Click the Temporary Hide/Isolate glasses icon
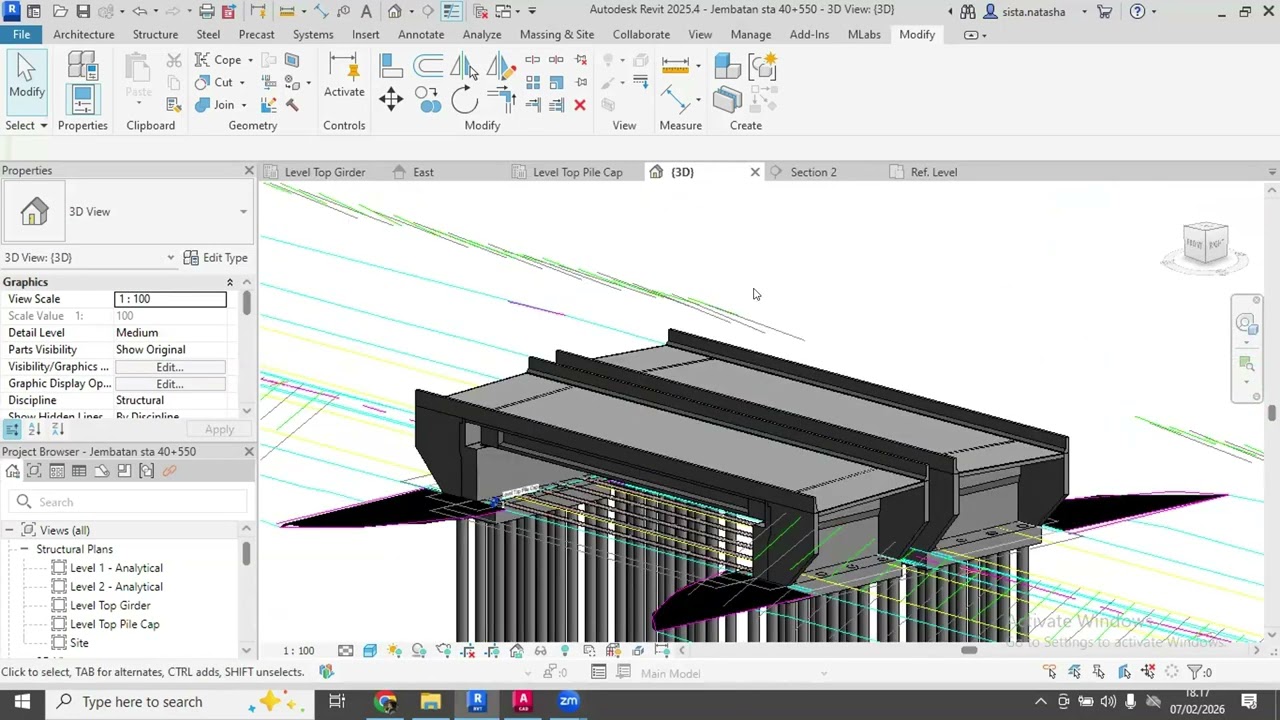The image size is (1280, 720). pos(541,651)
